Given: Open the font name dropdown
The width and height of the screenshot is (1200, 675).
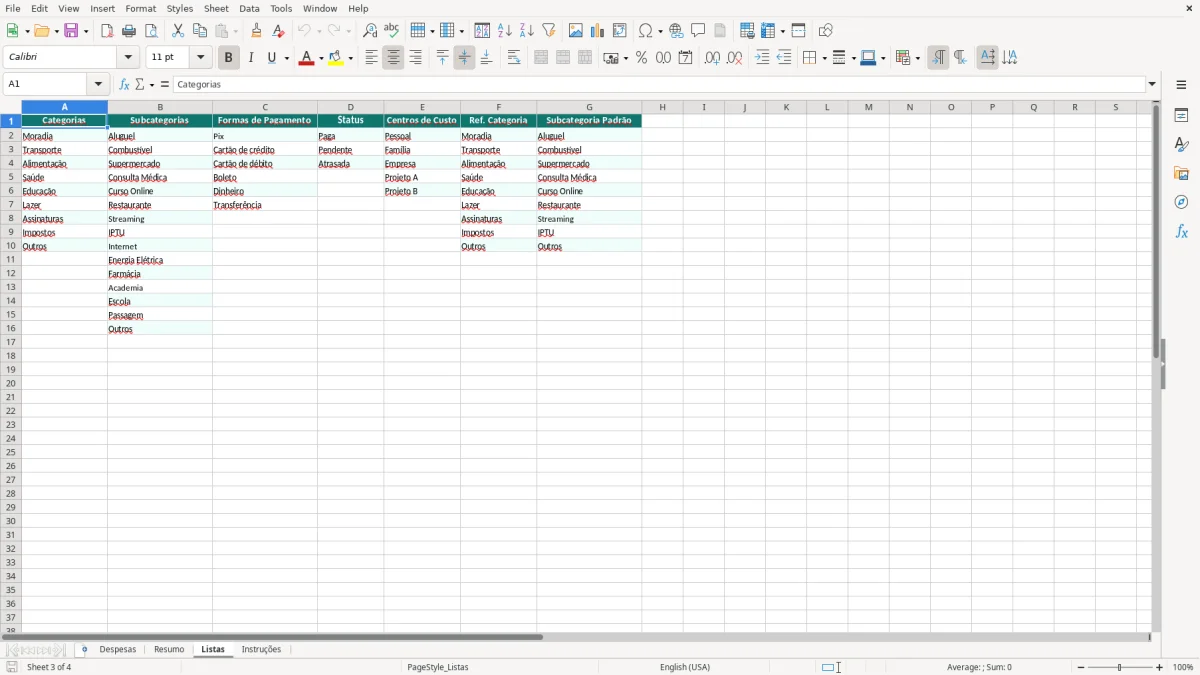Looking at the screenshot, I should (x=128, y=58).
